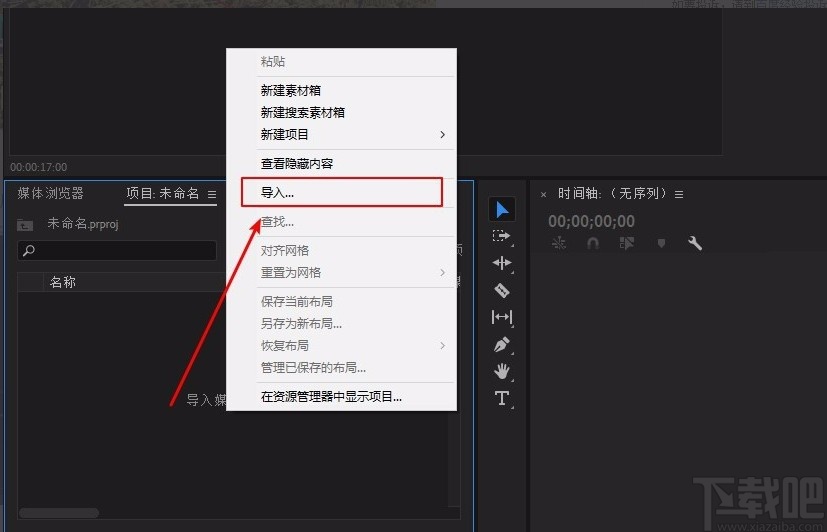Image resolution: width=827 pixels, height=532 pixels.
Task: Click the 名称 column header
Action: point(63,283)
